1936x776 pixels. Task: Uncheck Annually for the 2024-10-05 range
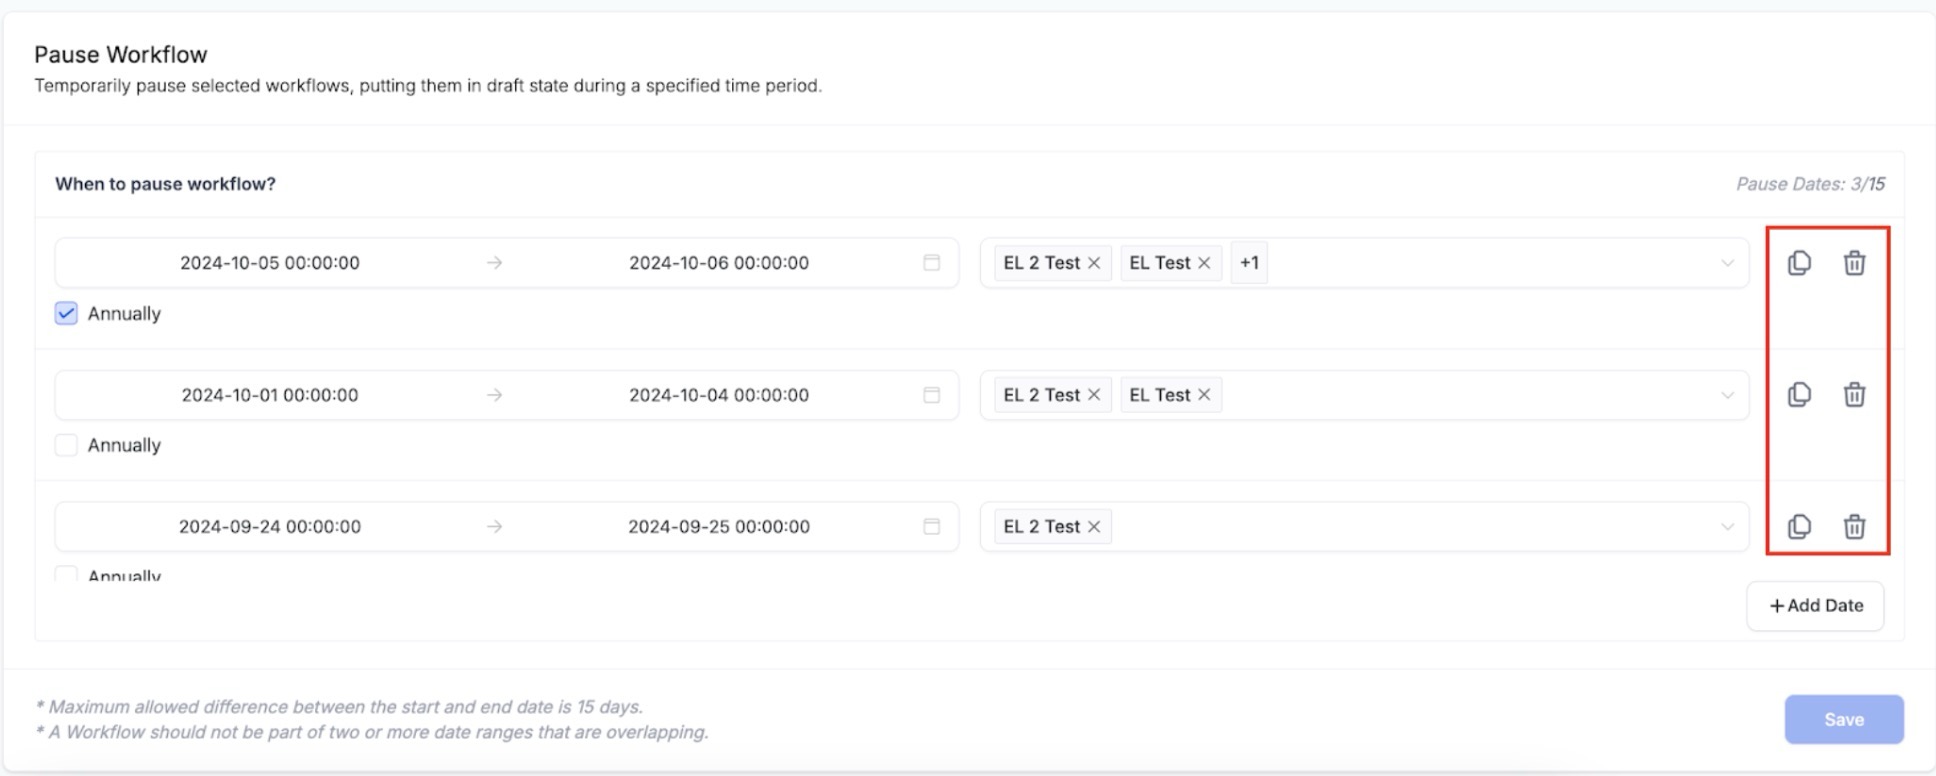click(66, 314)
